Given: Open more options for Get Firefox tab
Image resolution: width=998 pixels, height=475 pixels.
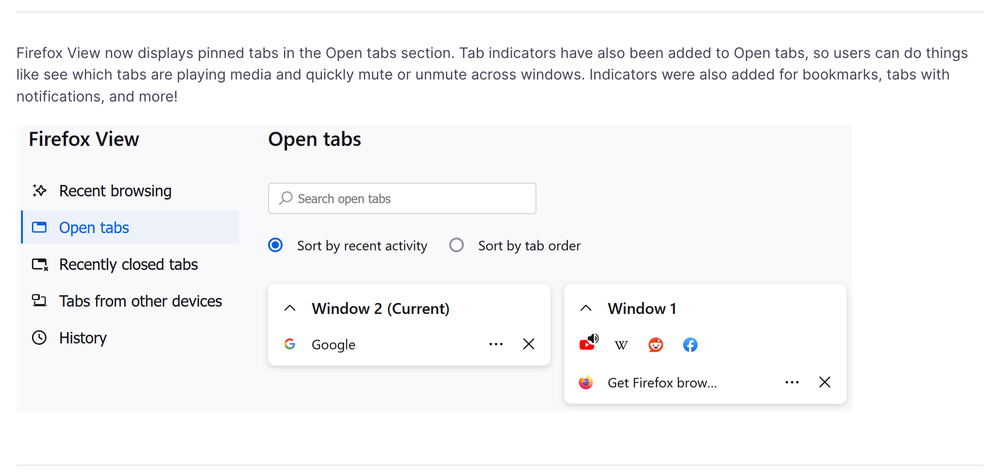Looking at the screenshot, I should tap(792, 382).
